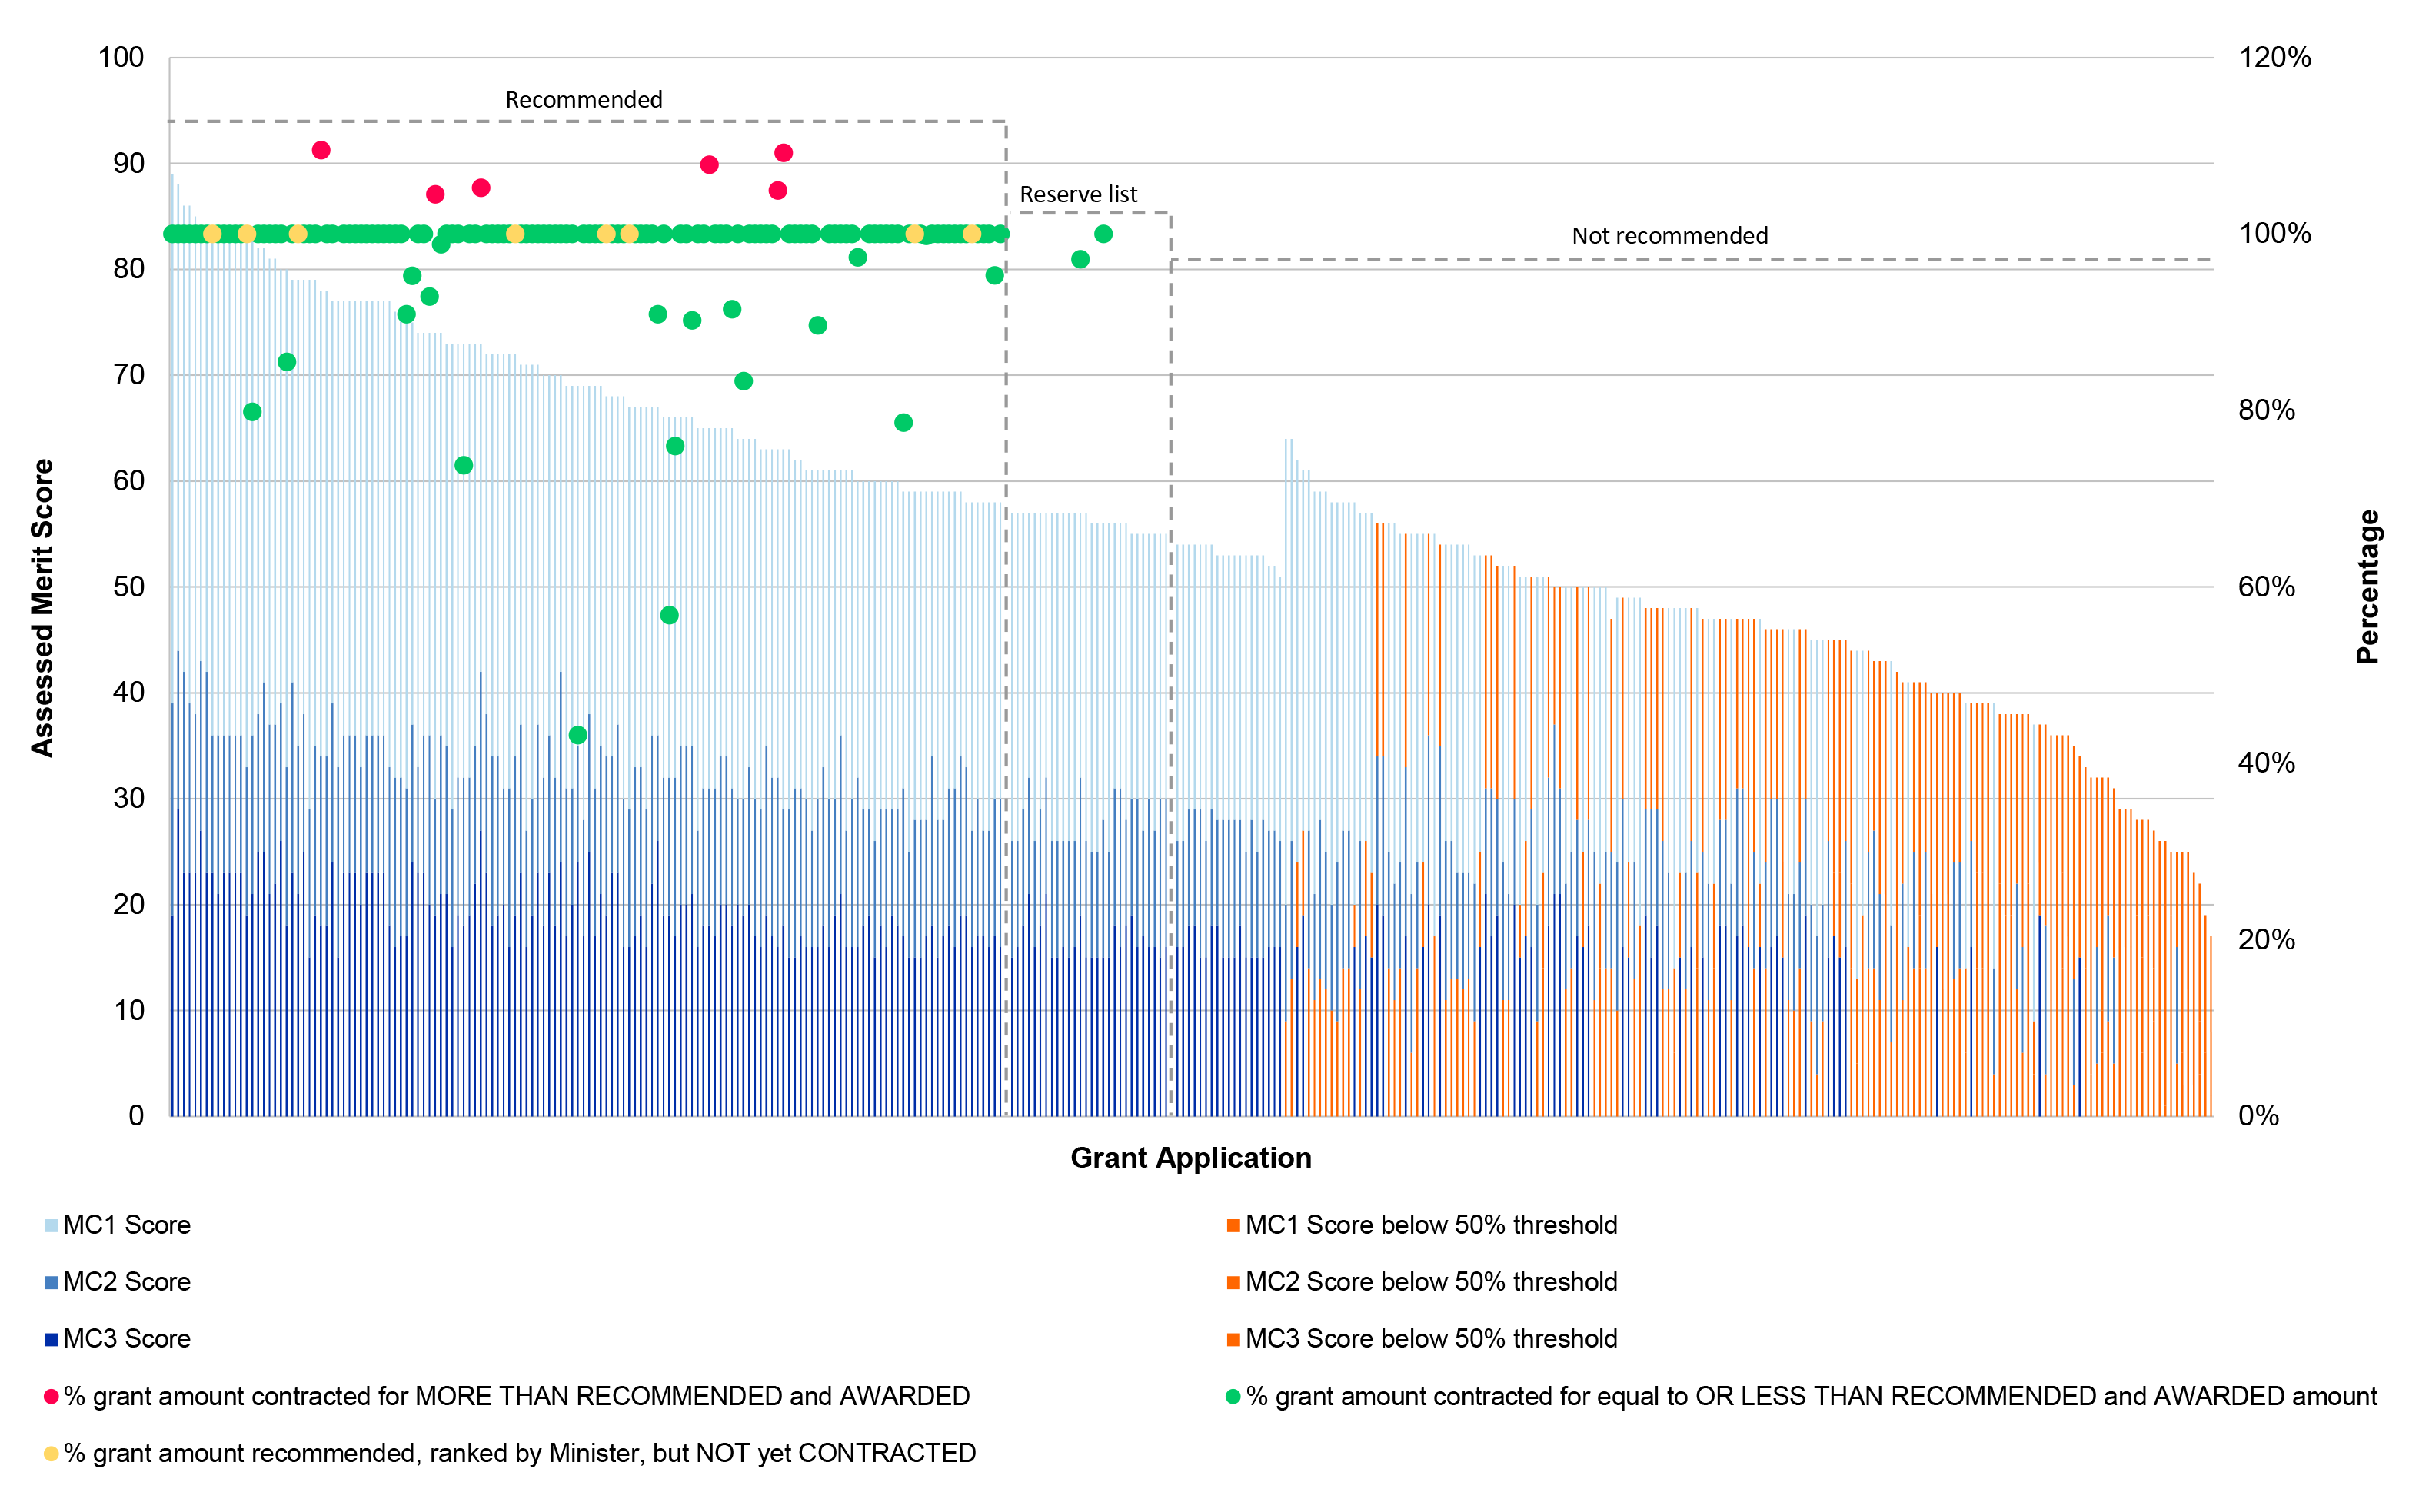
Task: Click the rightmost green dot in Reserve list
Action: click(1103, 234)
